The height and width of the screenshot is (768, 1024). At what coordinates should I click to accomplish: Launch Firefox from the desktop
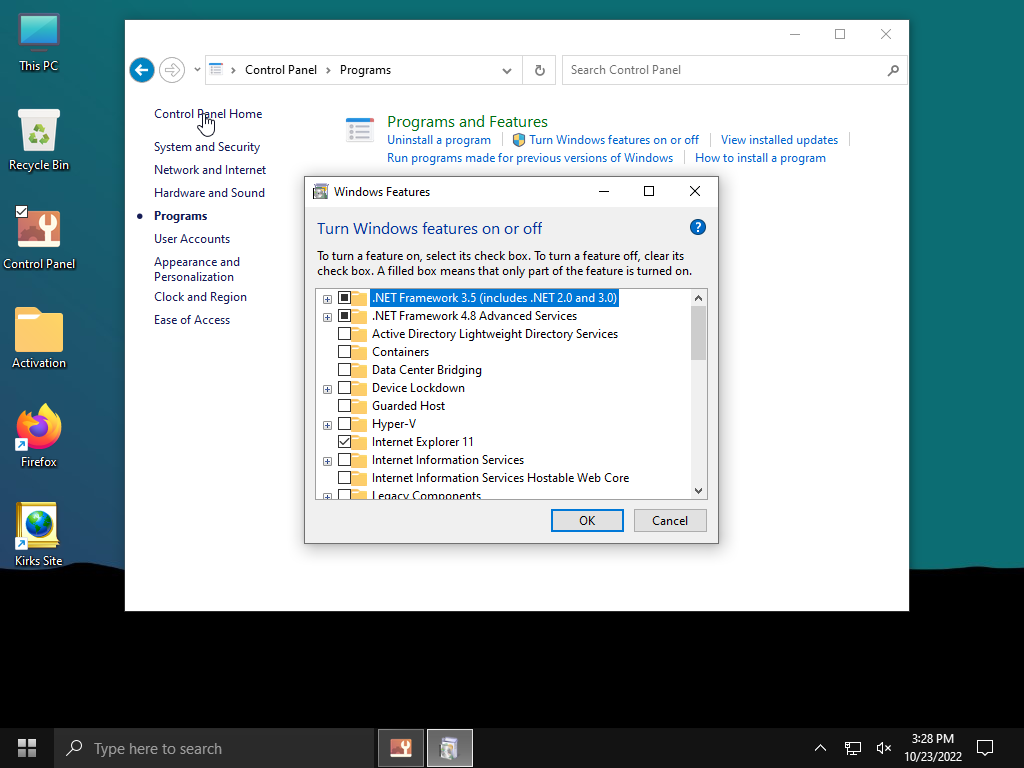(x=39, y=436)
